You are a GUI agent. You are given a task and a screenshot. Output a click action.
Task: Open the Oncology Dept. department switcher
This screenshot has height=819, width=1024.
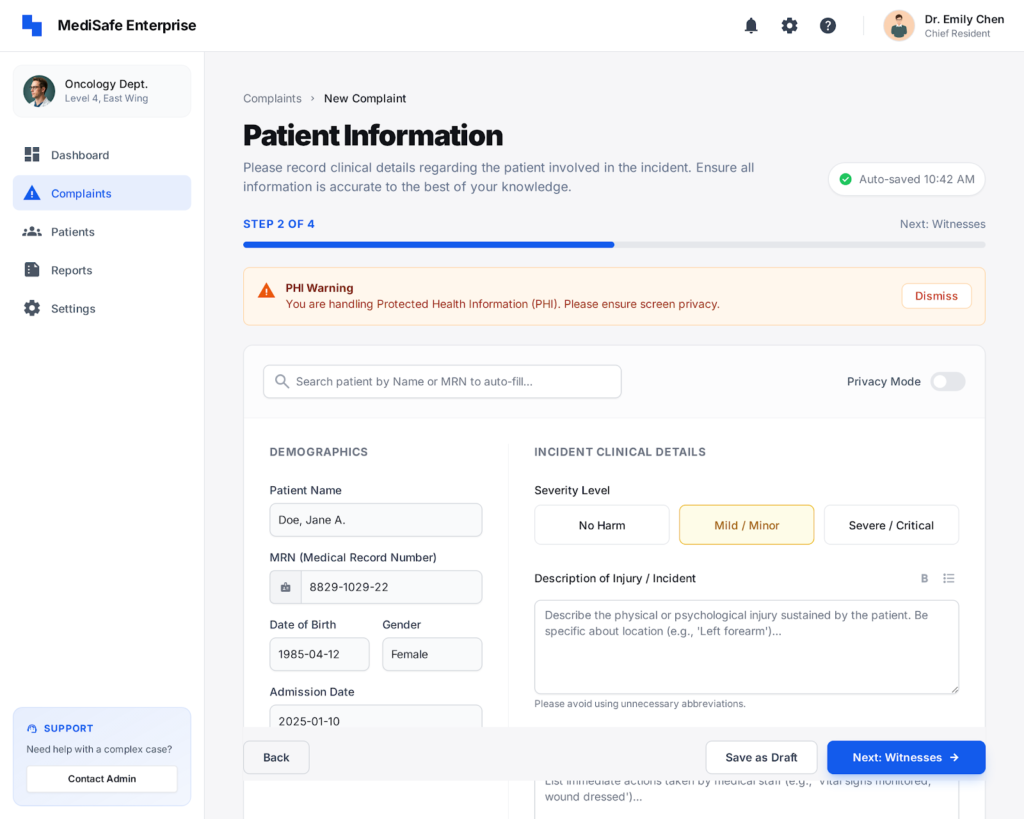[x=102, y=91]
